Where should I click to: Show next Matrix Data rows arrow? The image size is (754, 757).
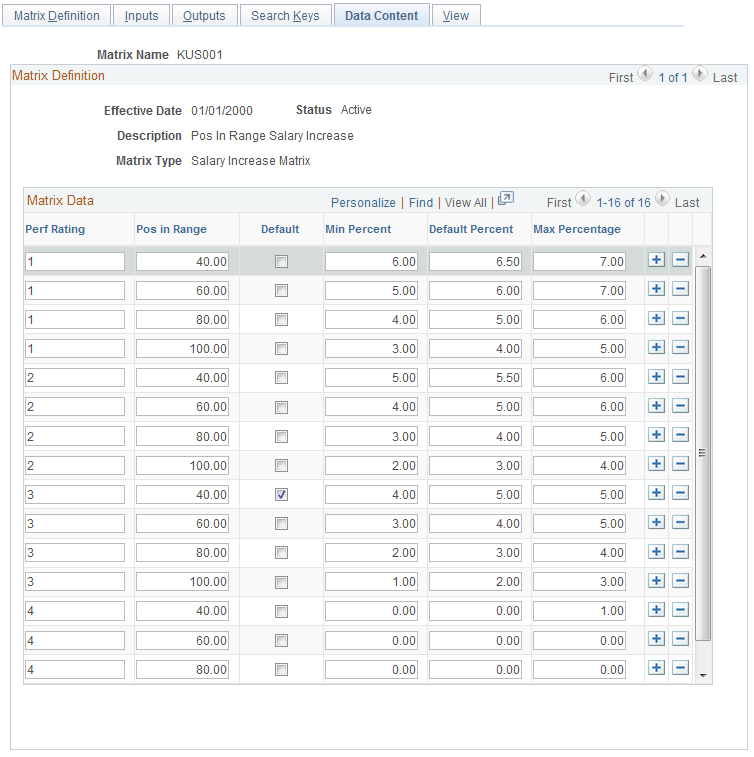tap(662, 198)
